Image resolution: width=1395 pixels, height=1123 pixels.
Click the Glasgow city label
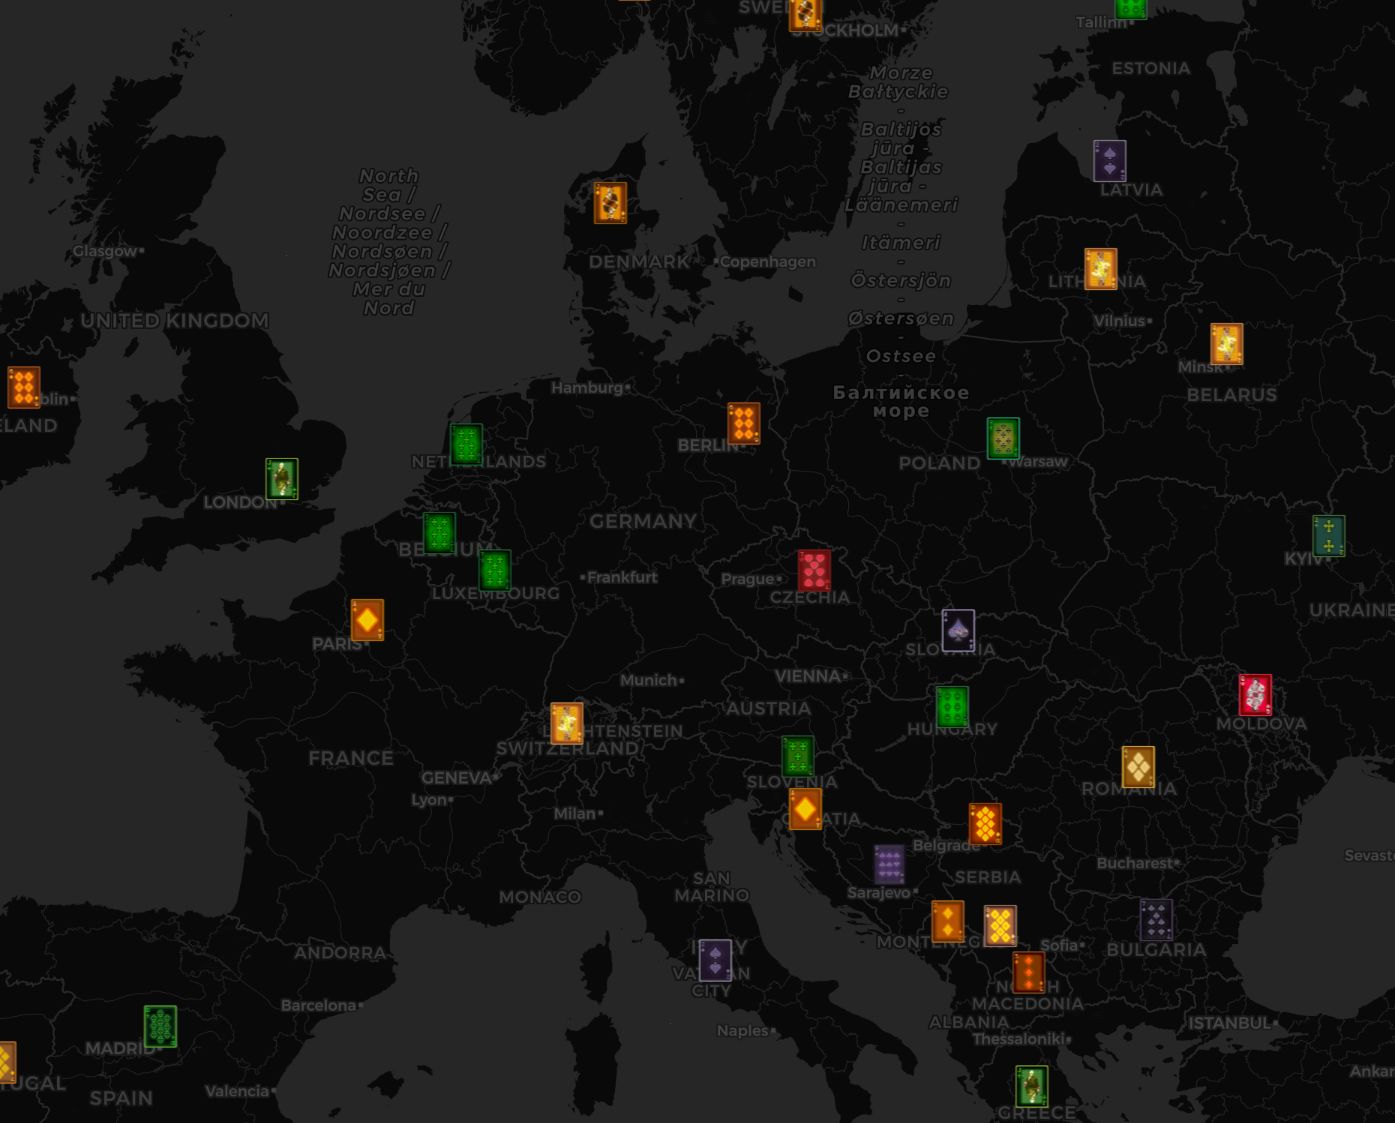(x=104, y=251)
